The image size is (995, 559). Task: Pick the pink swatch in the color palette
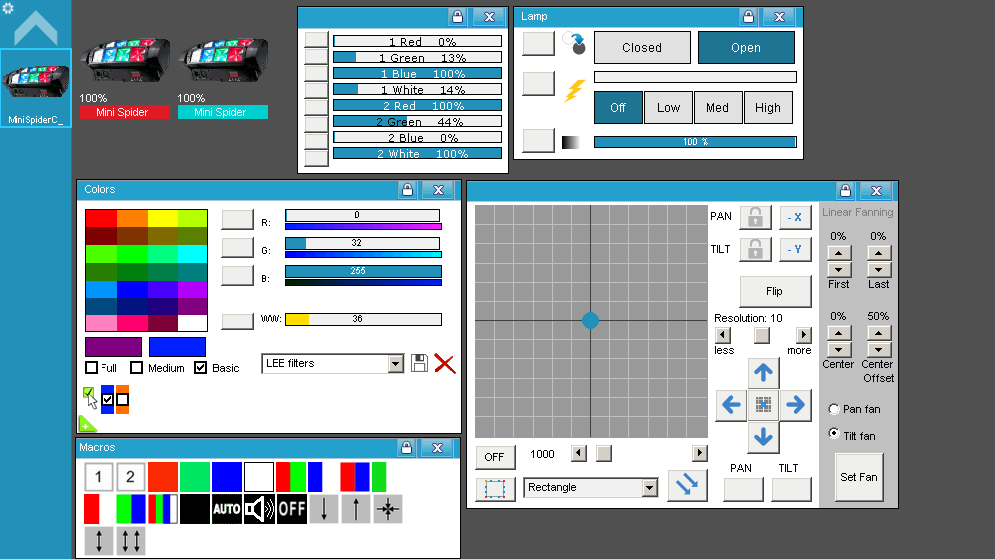pos(101,324)
